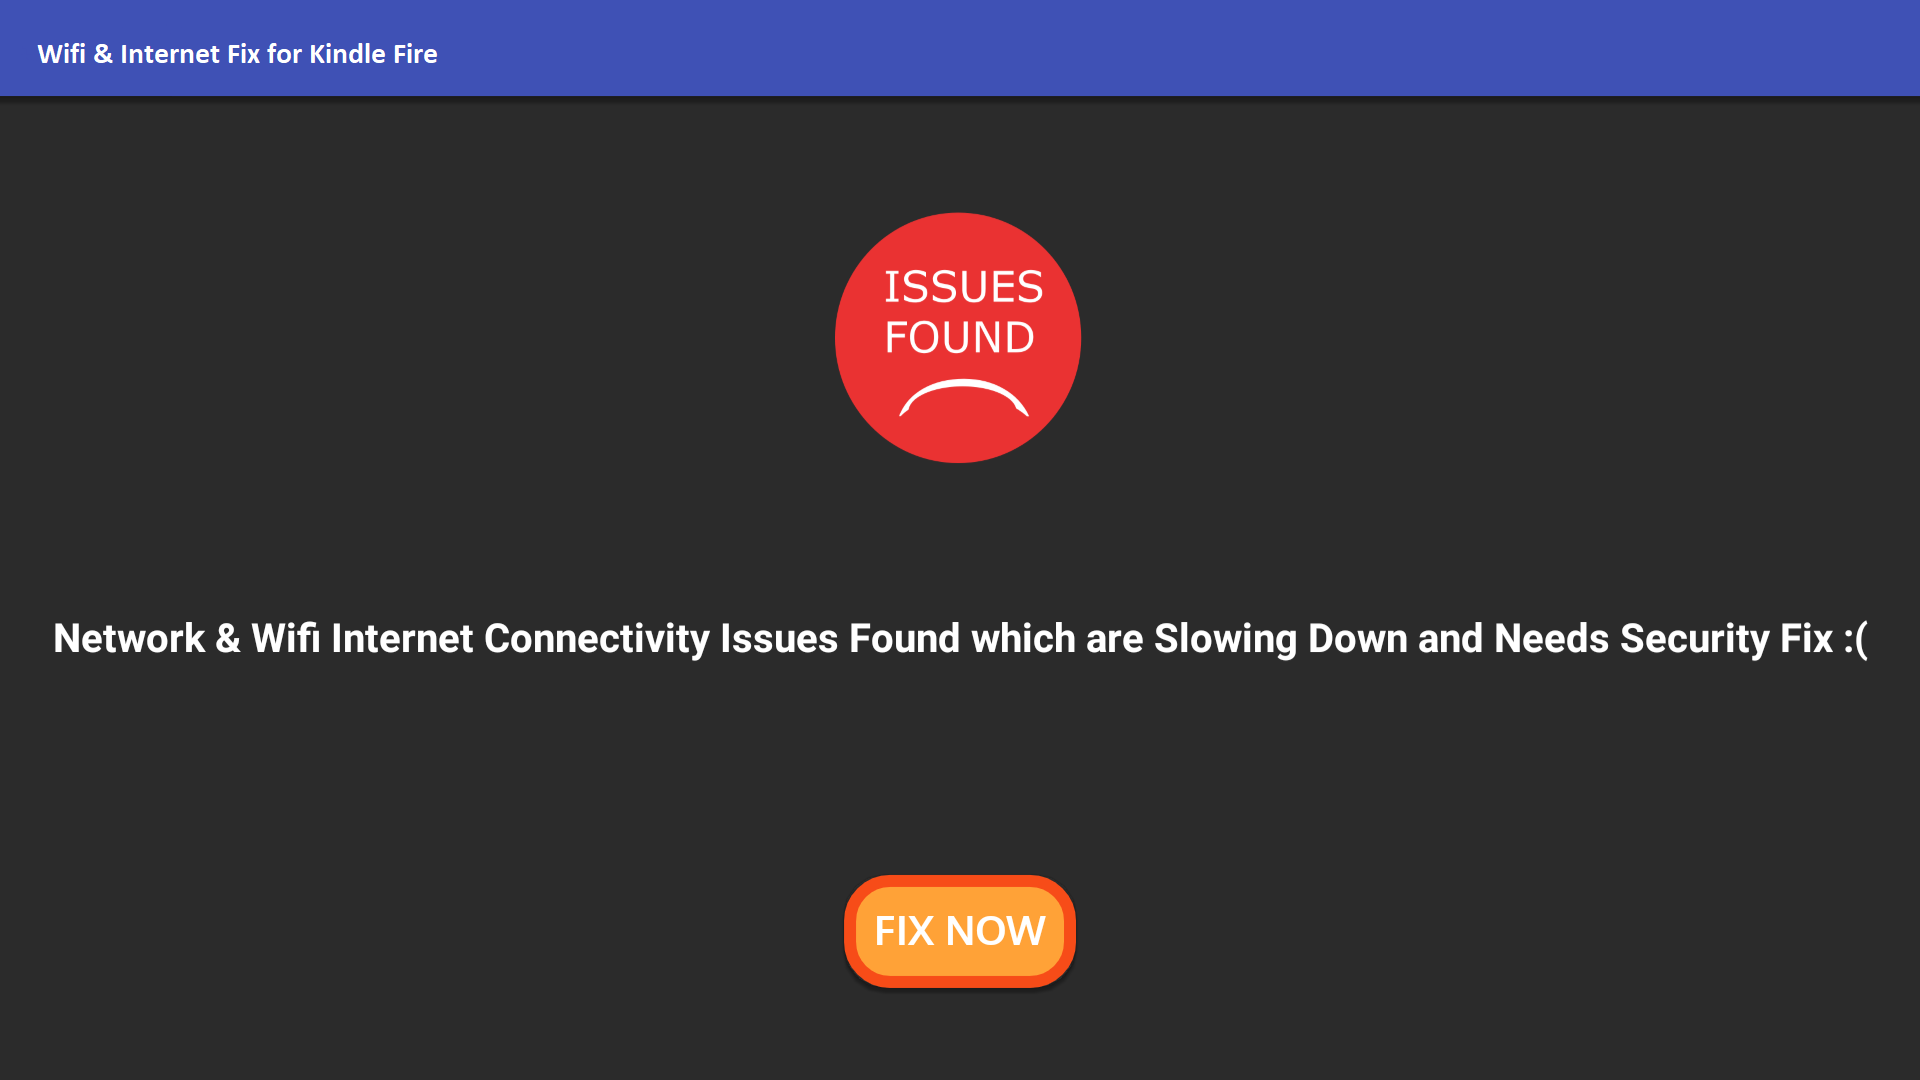Click the Network & Wifi issues message
Viewport: 1920px width, 1080px height.
coord(960,638)
